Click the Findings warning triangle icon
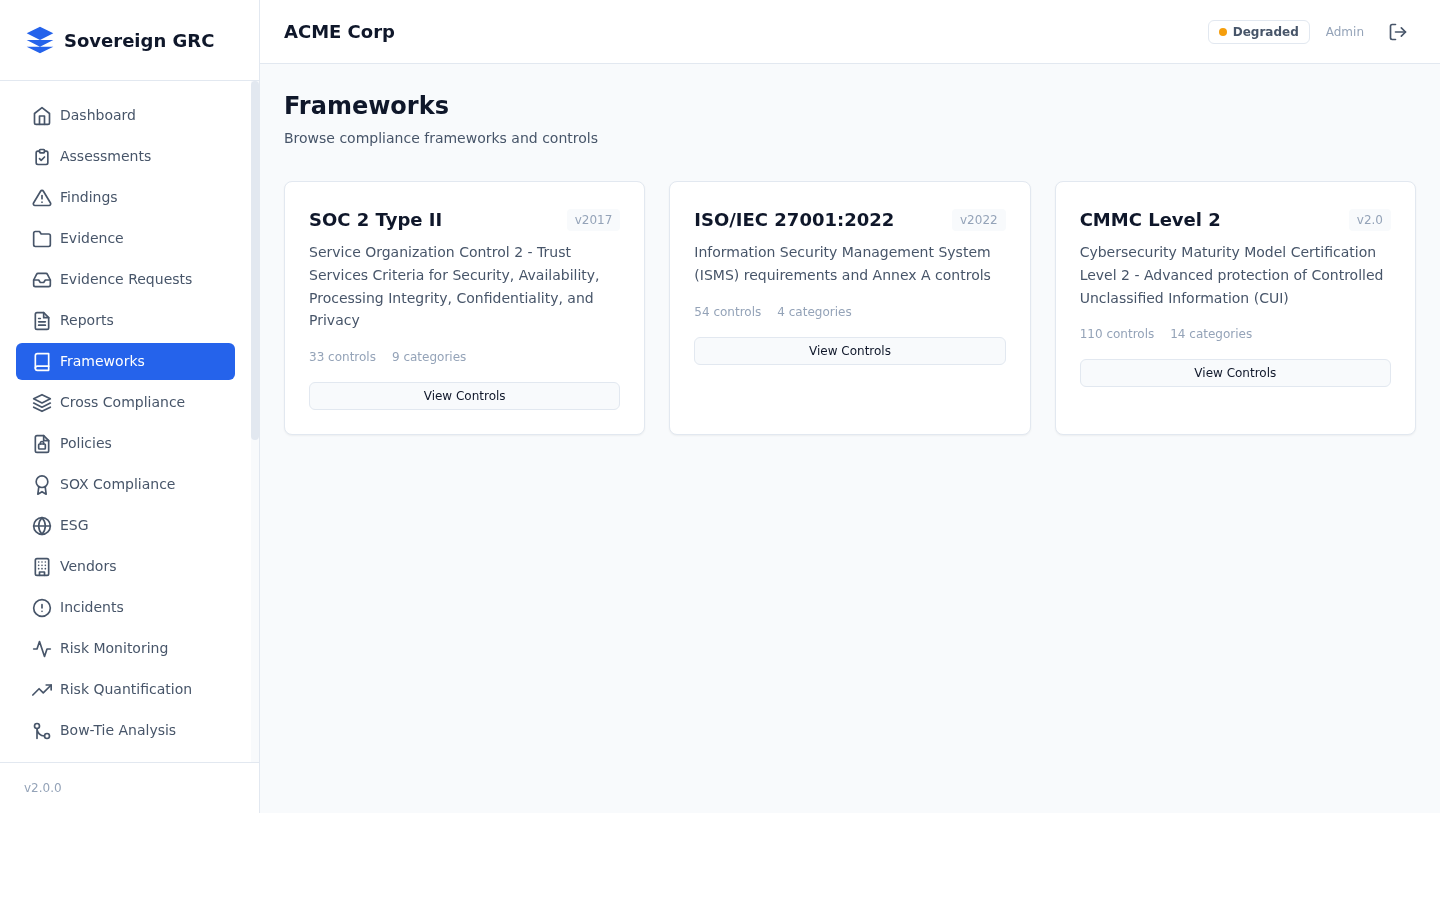 point(42,197)
